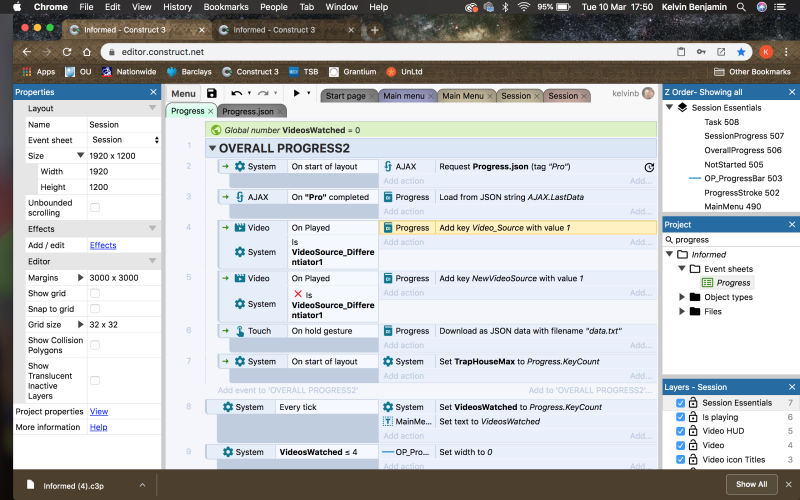Click the kelvinb user avatar
800x500 pixels.
[x=648, y=93]
